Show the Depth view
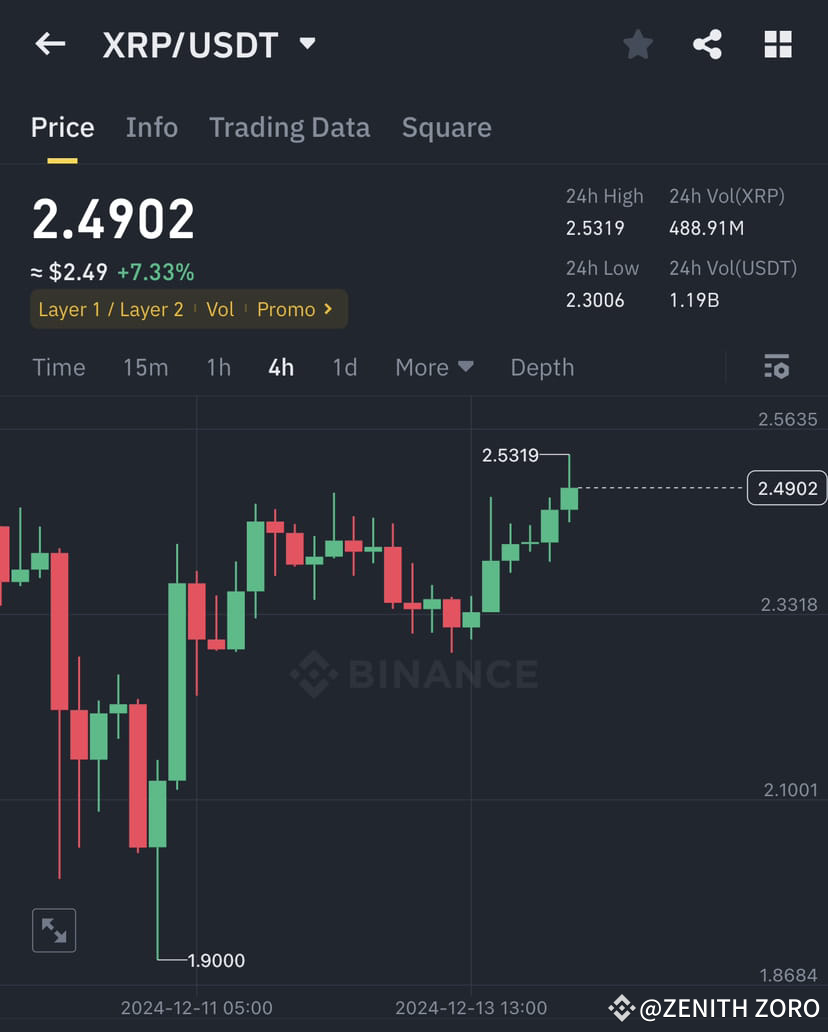This screenshot has height=1032, width=828. coord(542,367)
